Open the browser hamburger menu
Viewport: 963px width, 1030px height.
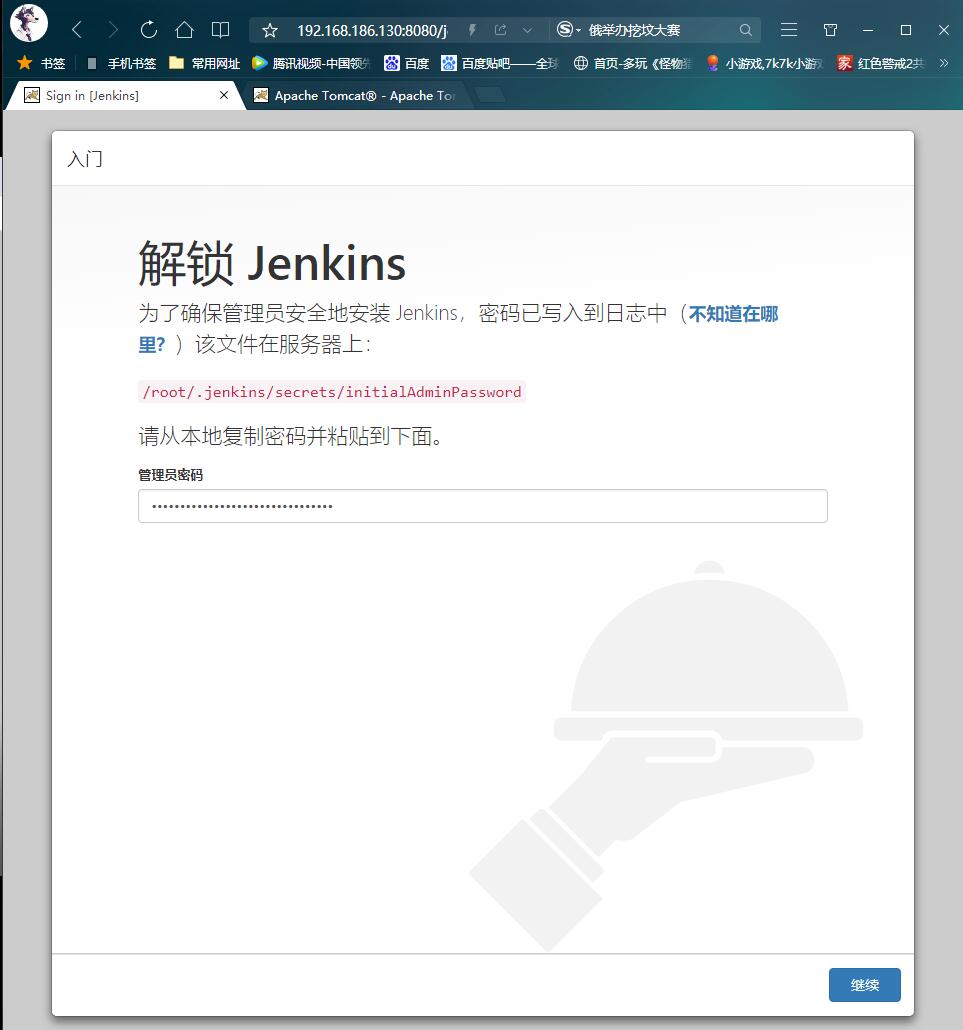tap(789, 30)
